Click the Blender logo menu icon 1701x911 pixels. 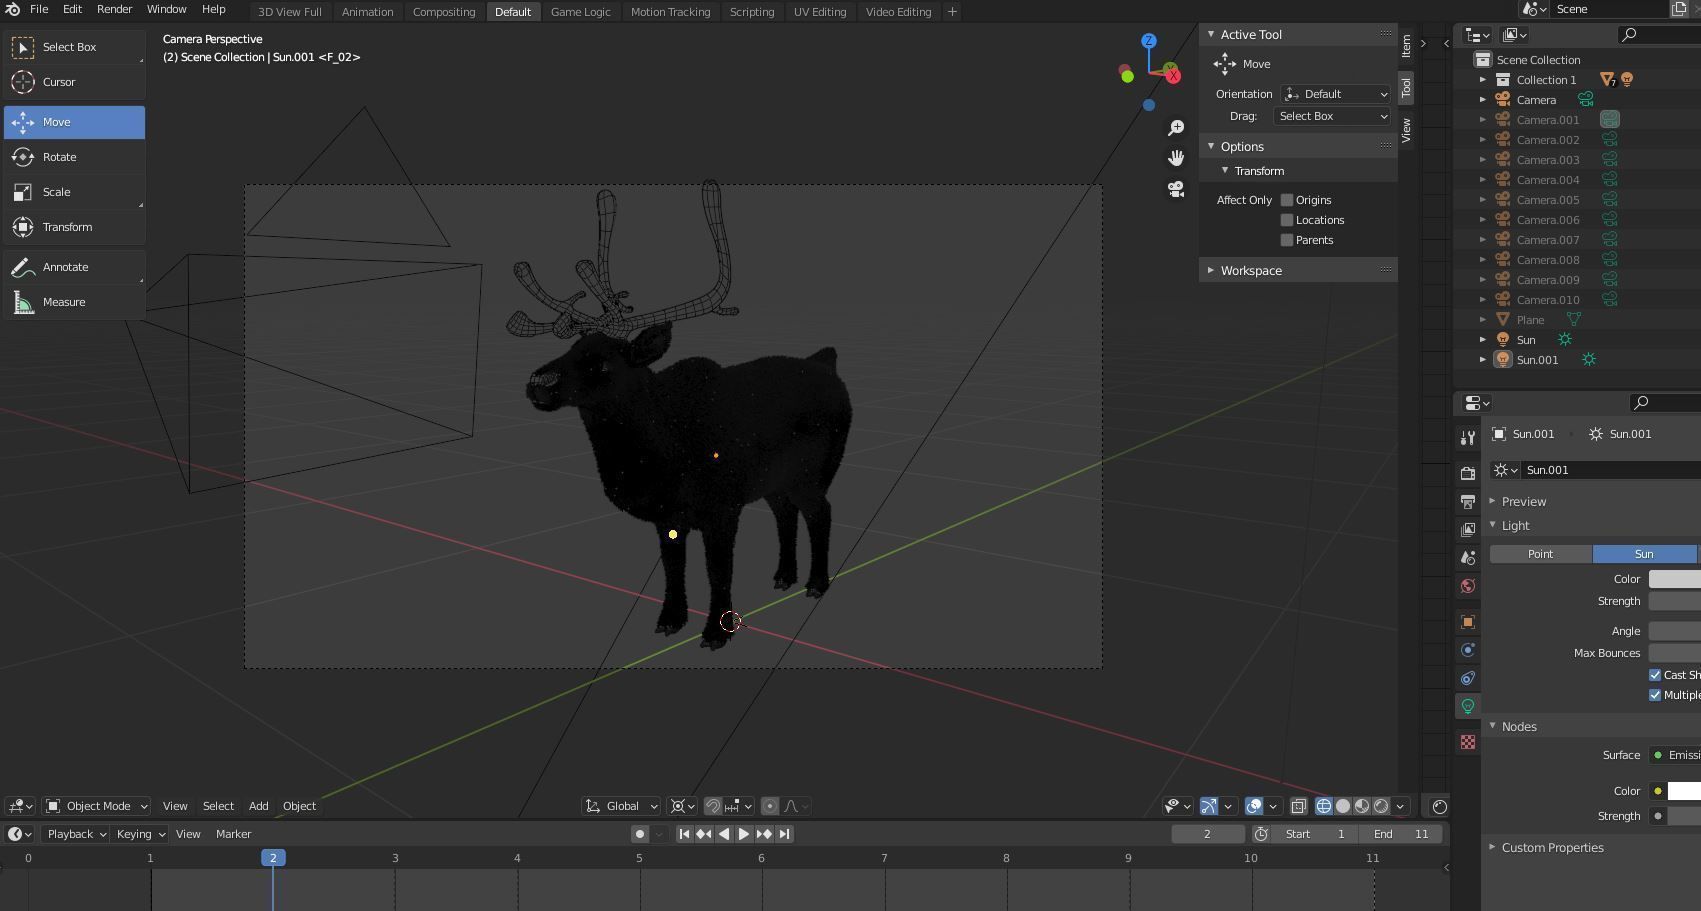[x=12, y=9]
